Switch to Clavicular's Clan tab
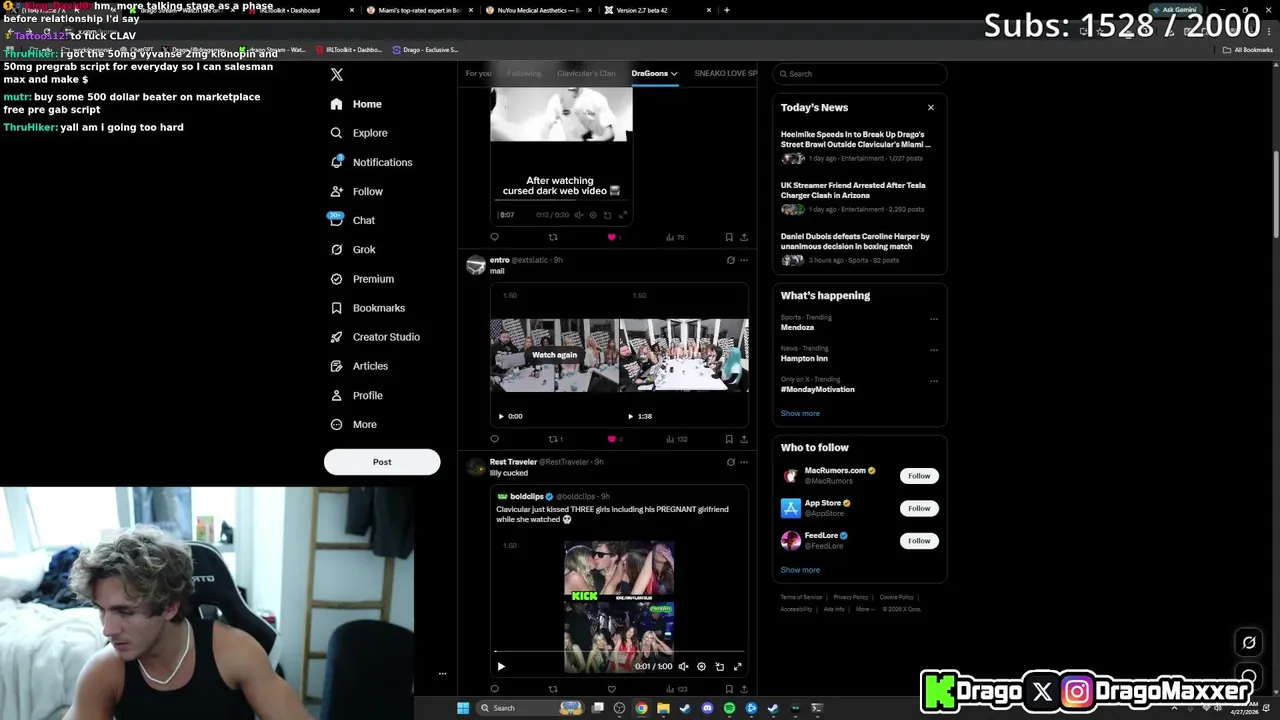The width and height of the screenshot is (1280, 720). tap(586, 73)
